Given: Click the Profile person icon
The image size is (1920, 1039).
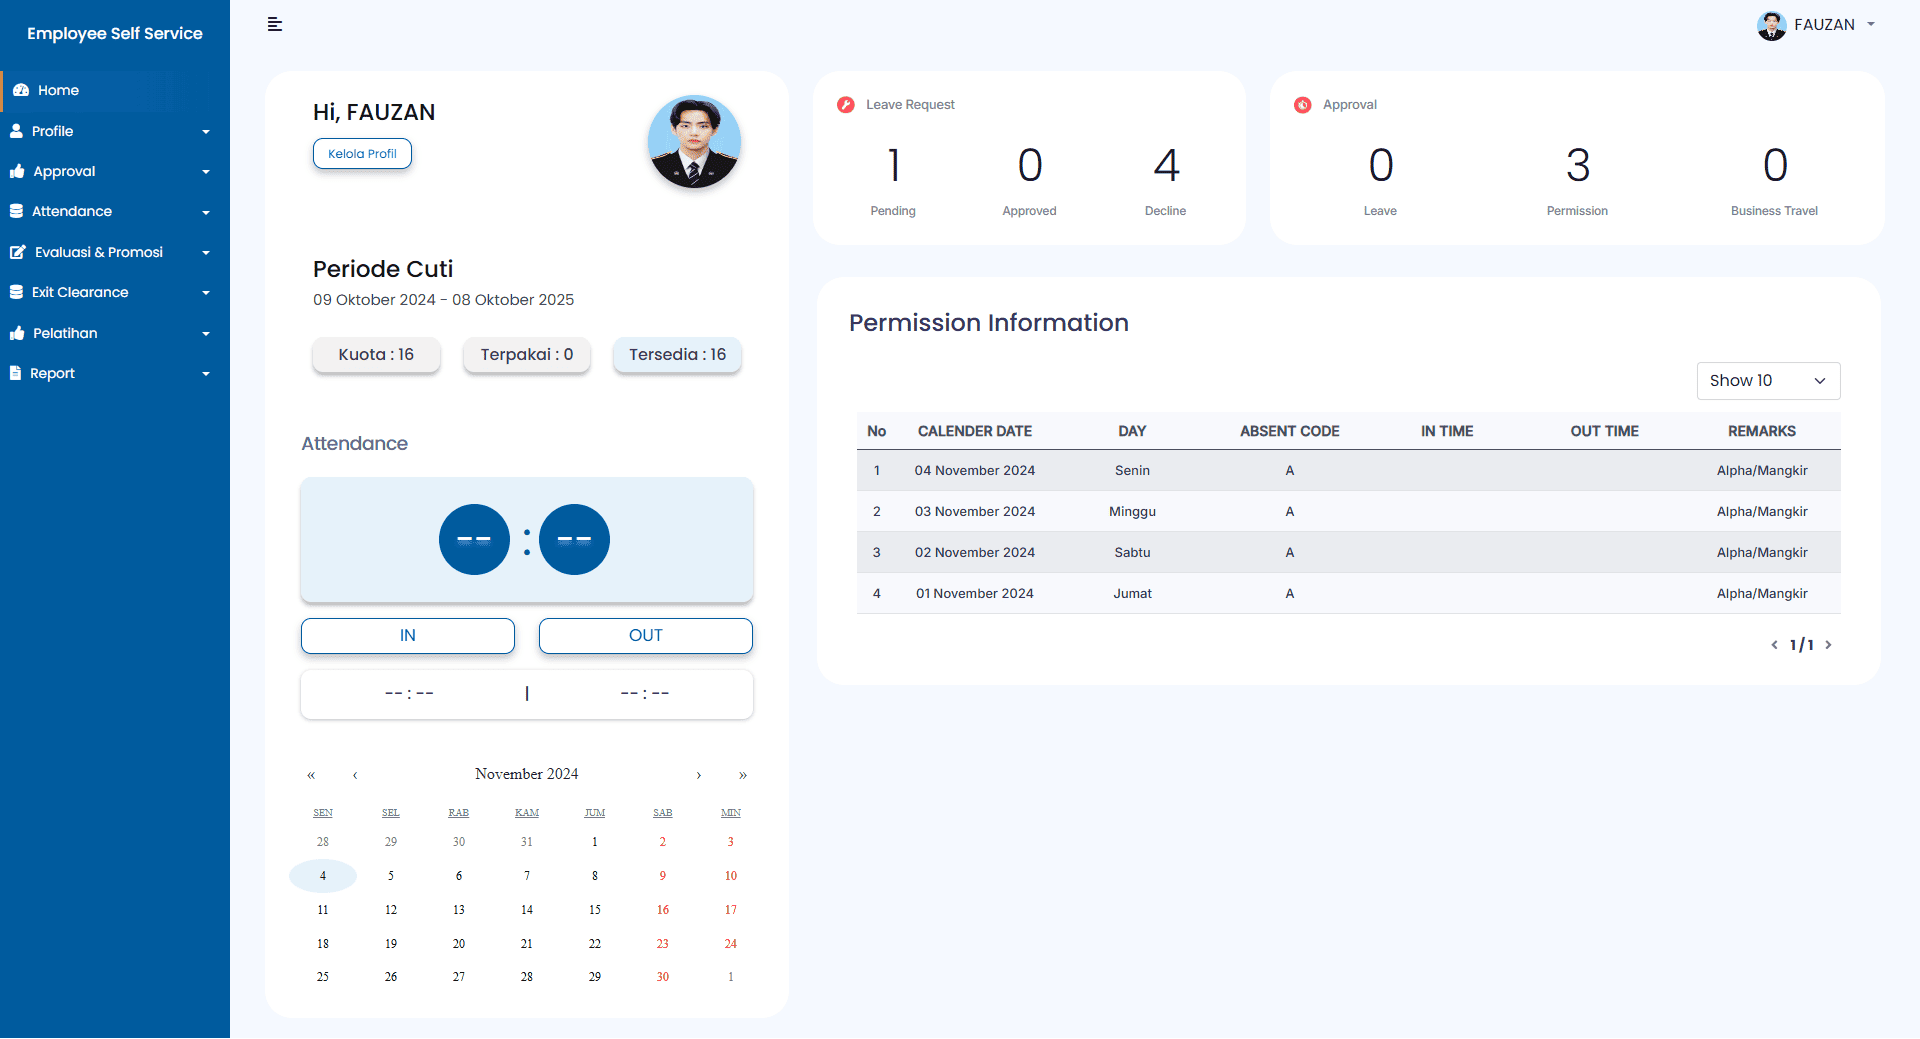Looking at the screenshot, I should pyautogui.click(x=17, y=131).
